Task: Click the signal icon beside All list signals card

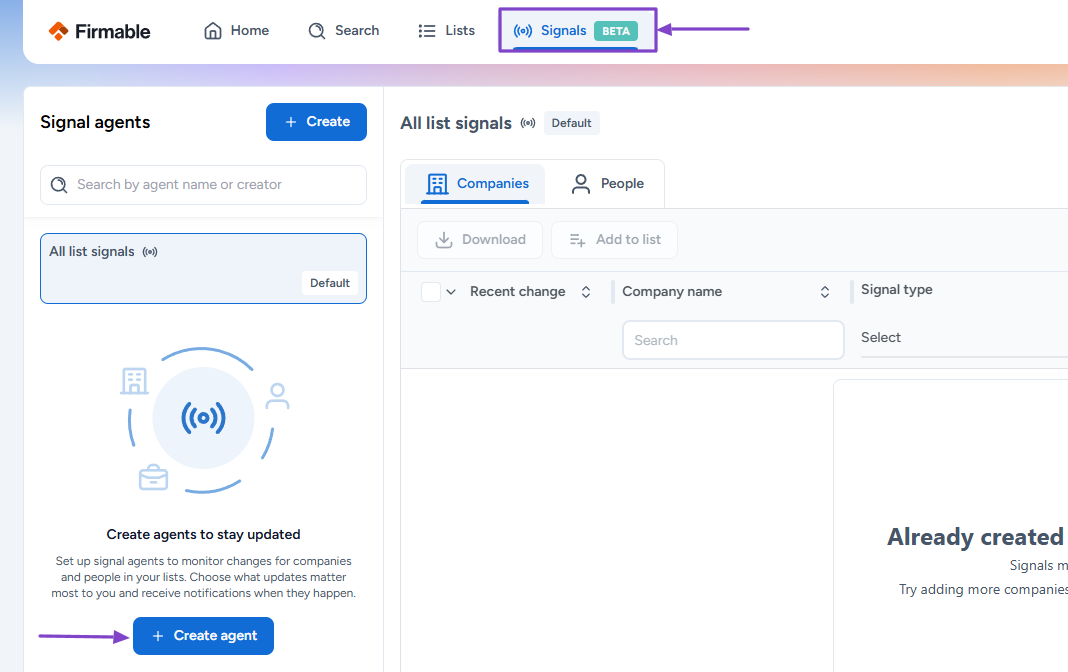Action: [150, 252]
